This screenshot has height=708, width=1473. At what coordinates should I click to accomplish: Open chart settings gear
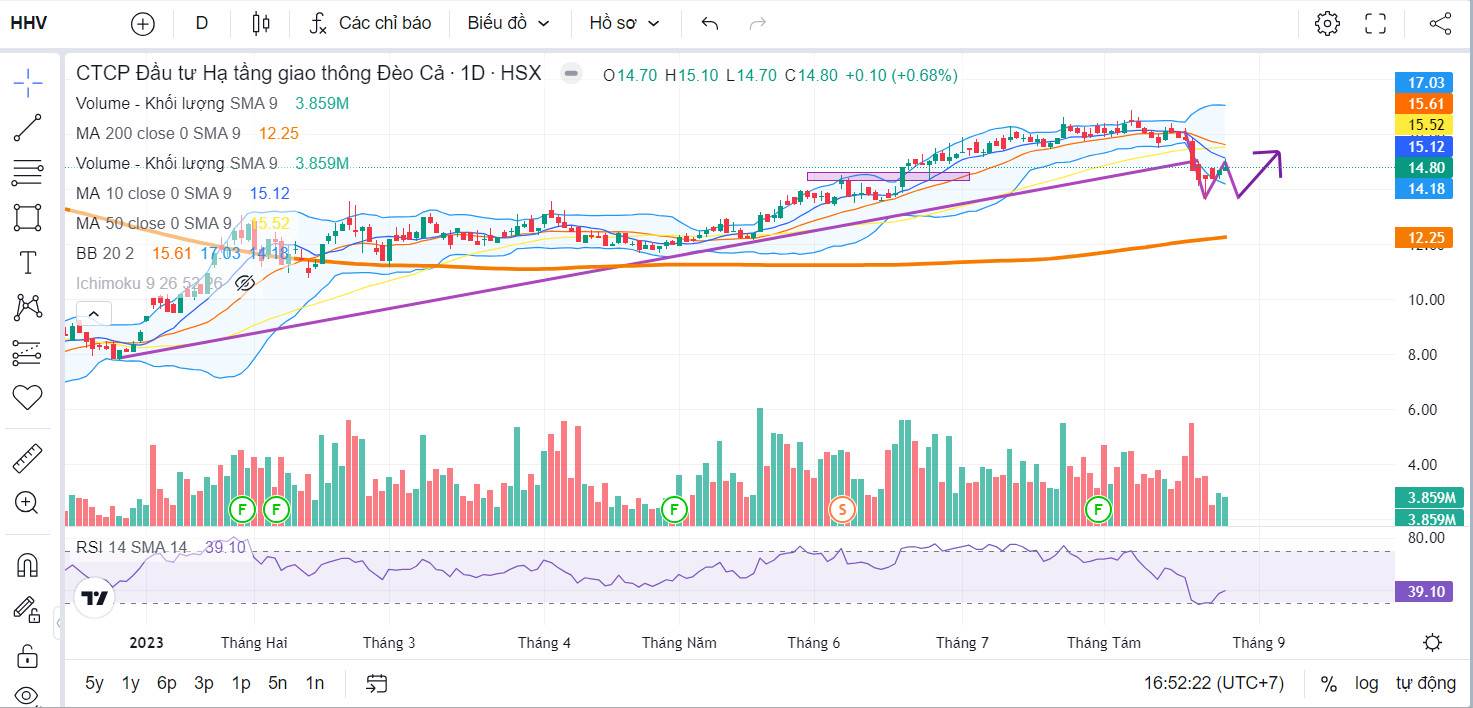click(1327, 24)
